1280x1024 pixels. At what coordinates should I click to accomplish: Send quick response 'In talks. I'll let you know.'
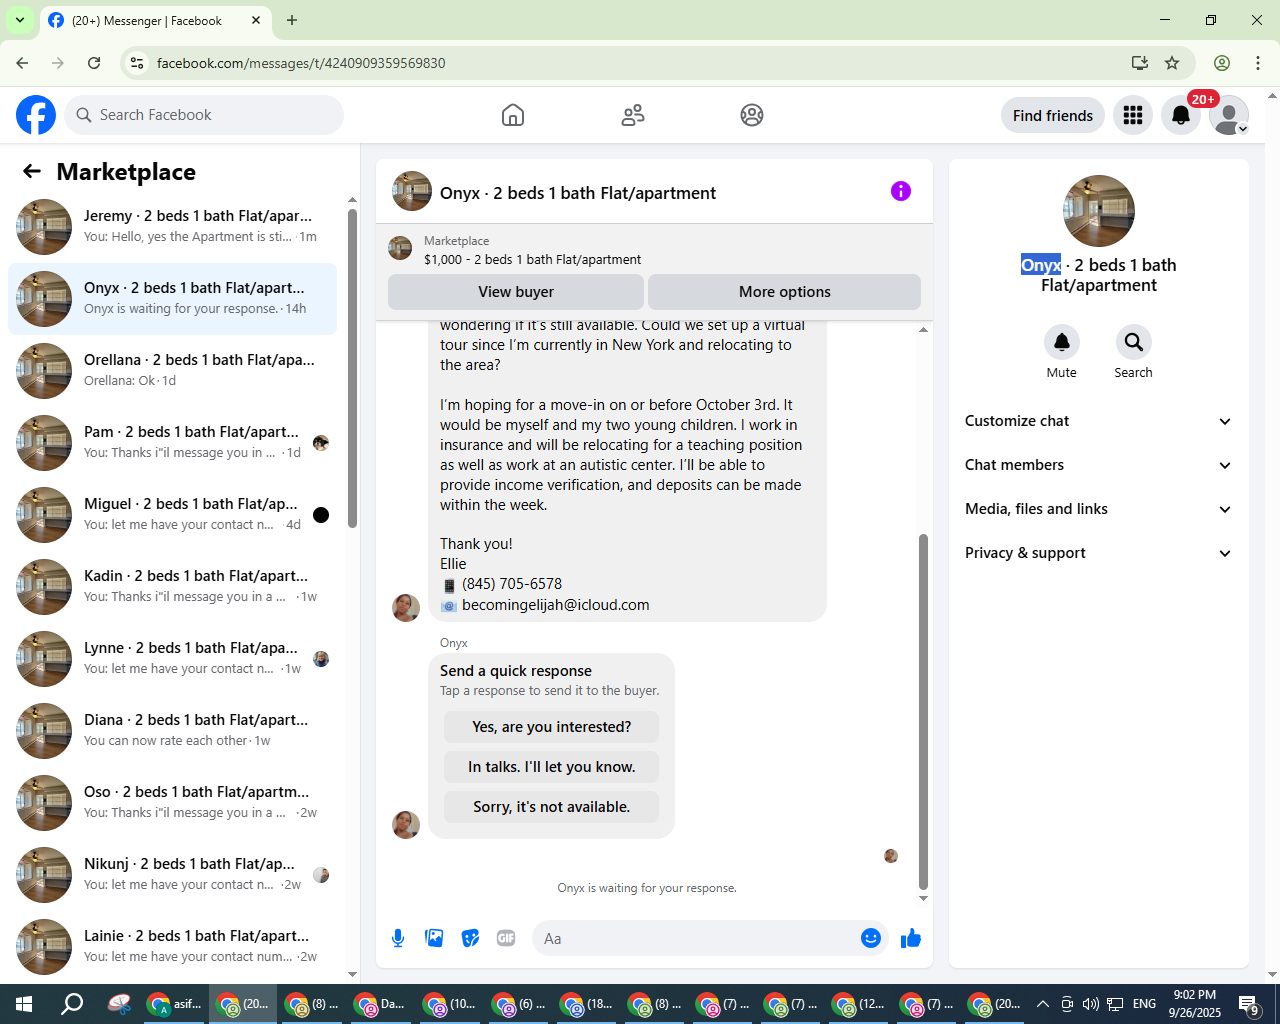click(x=552, y=767)
